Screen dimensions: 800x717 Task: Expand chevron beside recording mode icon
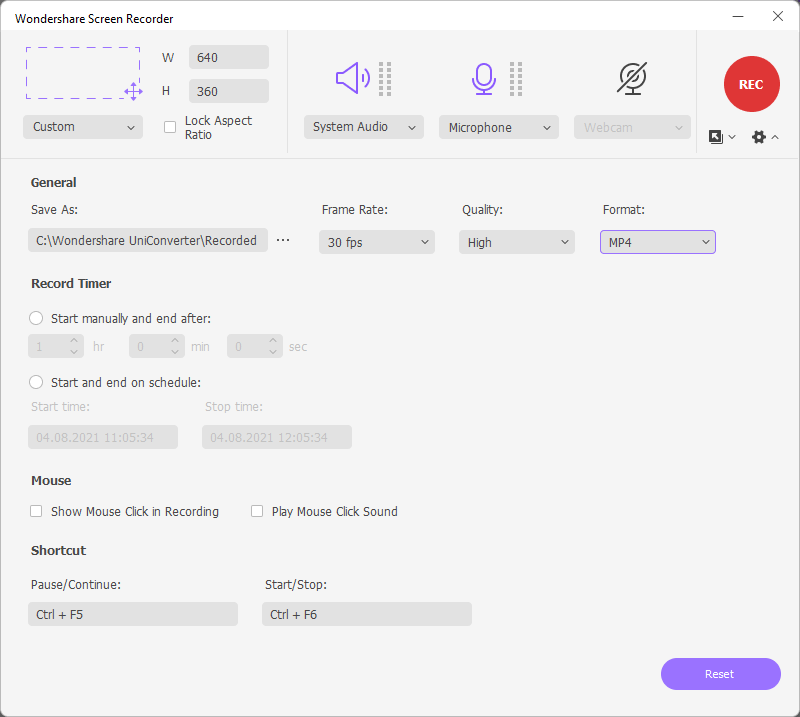[732, 137]
